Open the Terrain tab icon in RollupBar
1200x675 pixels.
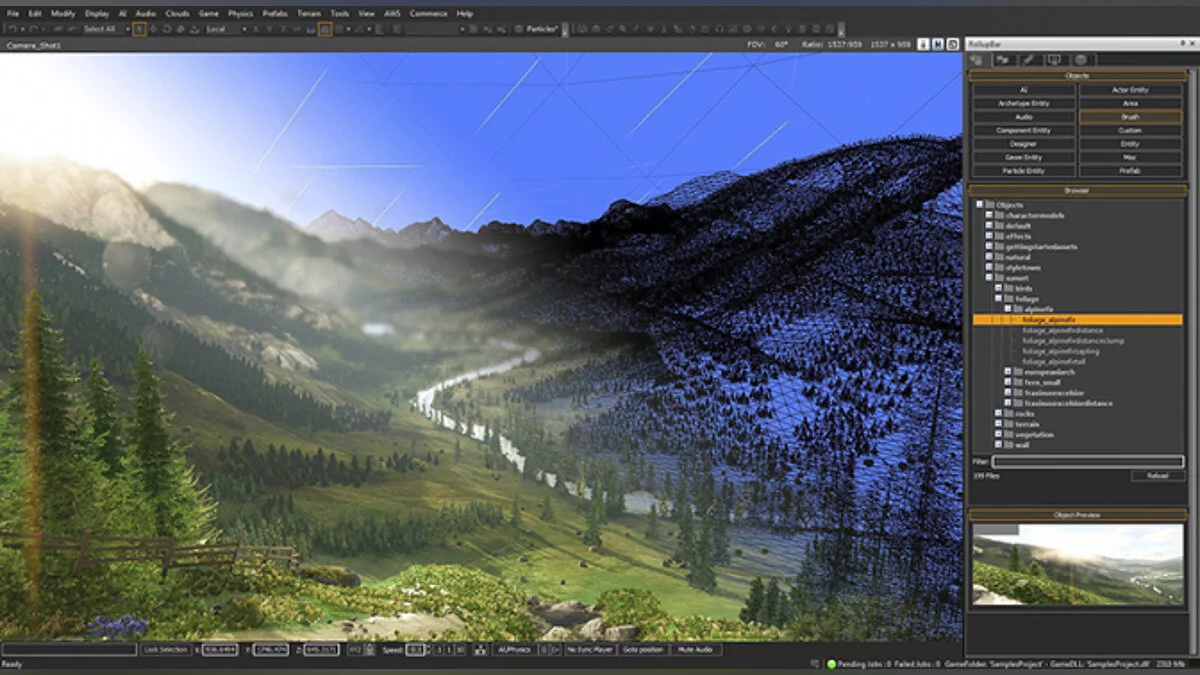tap(1002, 60)
